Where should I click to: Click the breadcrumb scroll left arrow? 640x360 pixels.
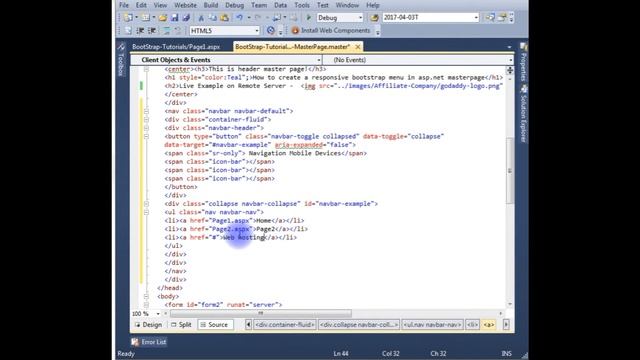click(248, 325)
